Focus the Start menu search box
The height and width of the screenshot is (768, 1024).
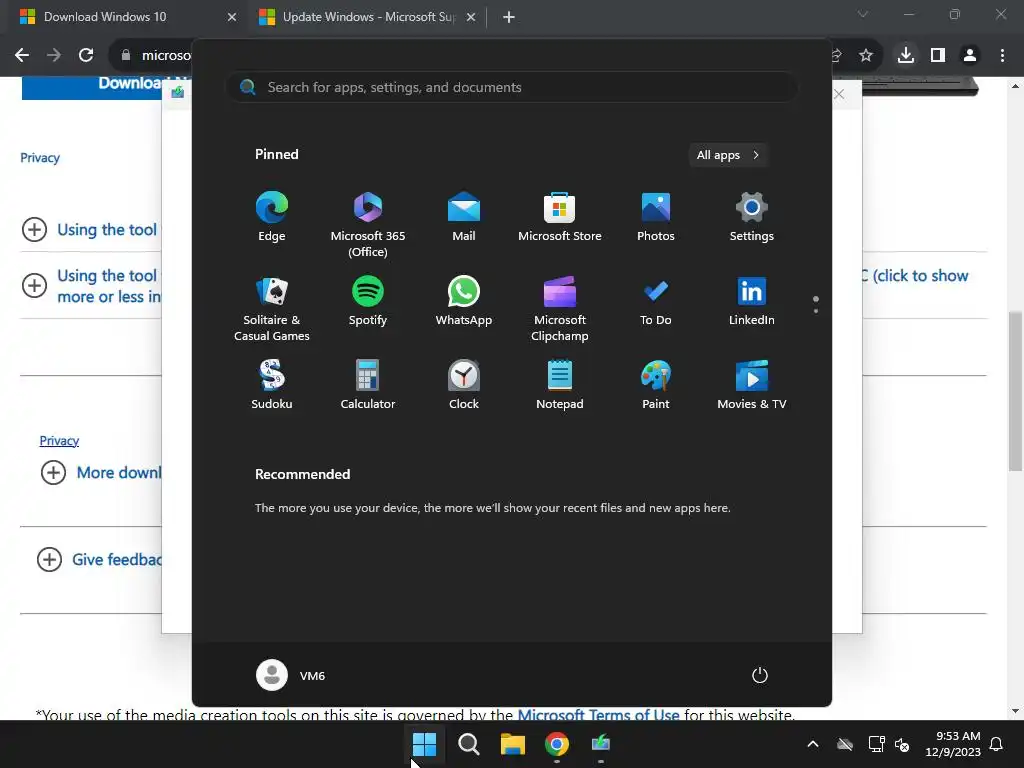tap(511, 87)
